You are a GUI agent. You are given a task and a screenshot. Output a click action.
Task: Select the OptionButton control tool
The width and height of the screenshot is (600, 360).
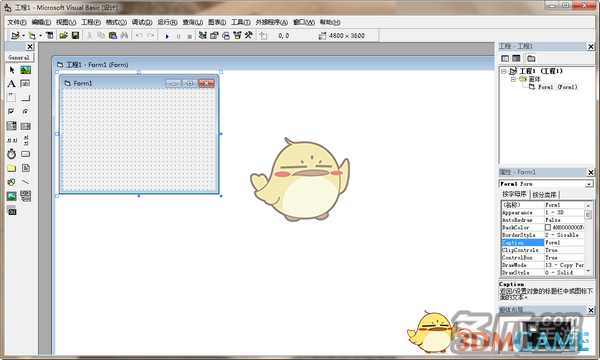[26, 111]
